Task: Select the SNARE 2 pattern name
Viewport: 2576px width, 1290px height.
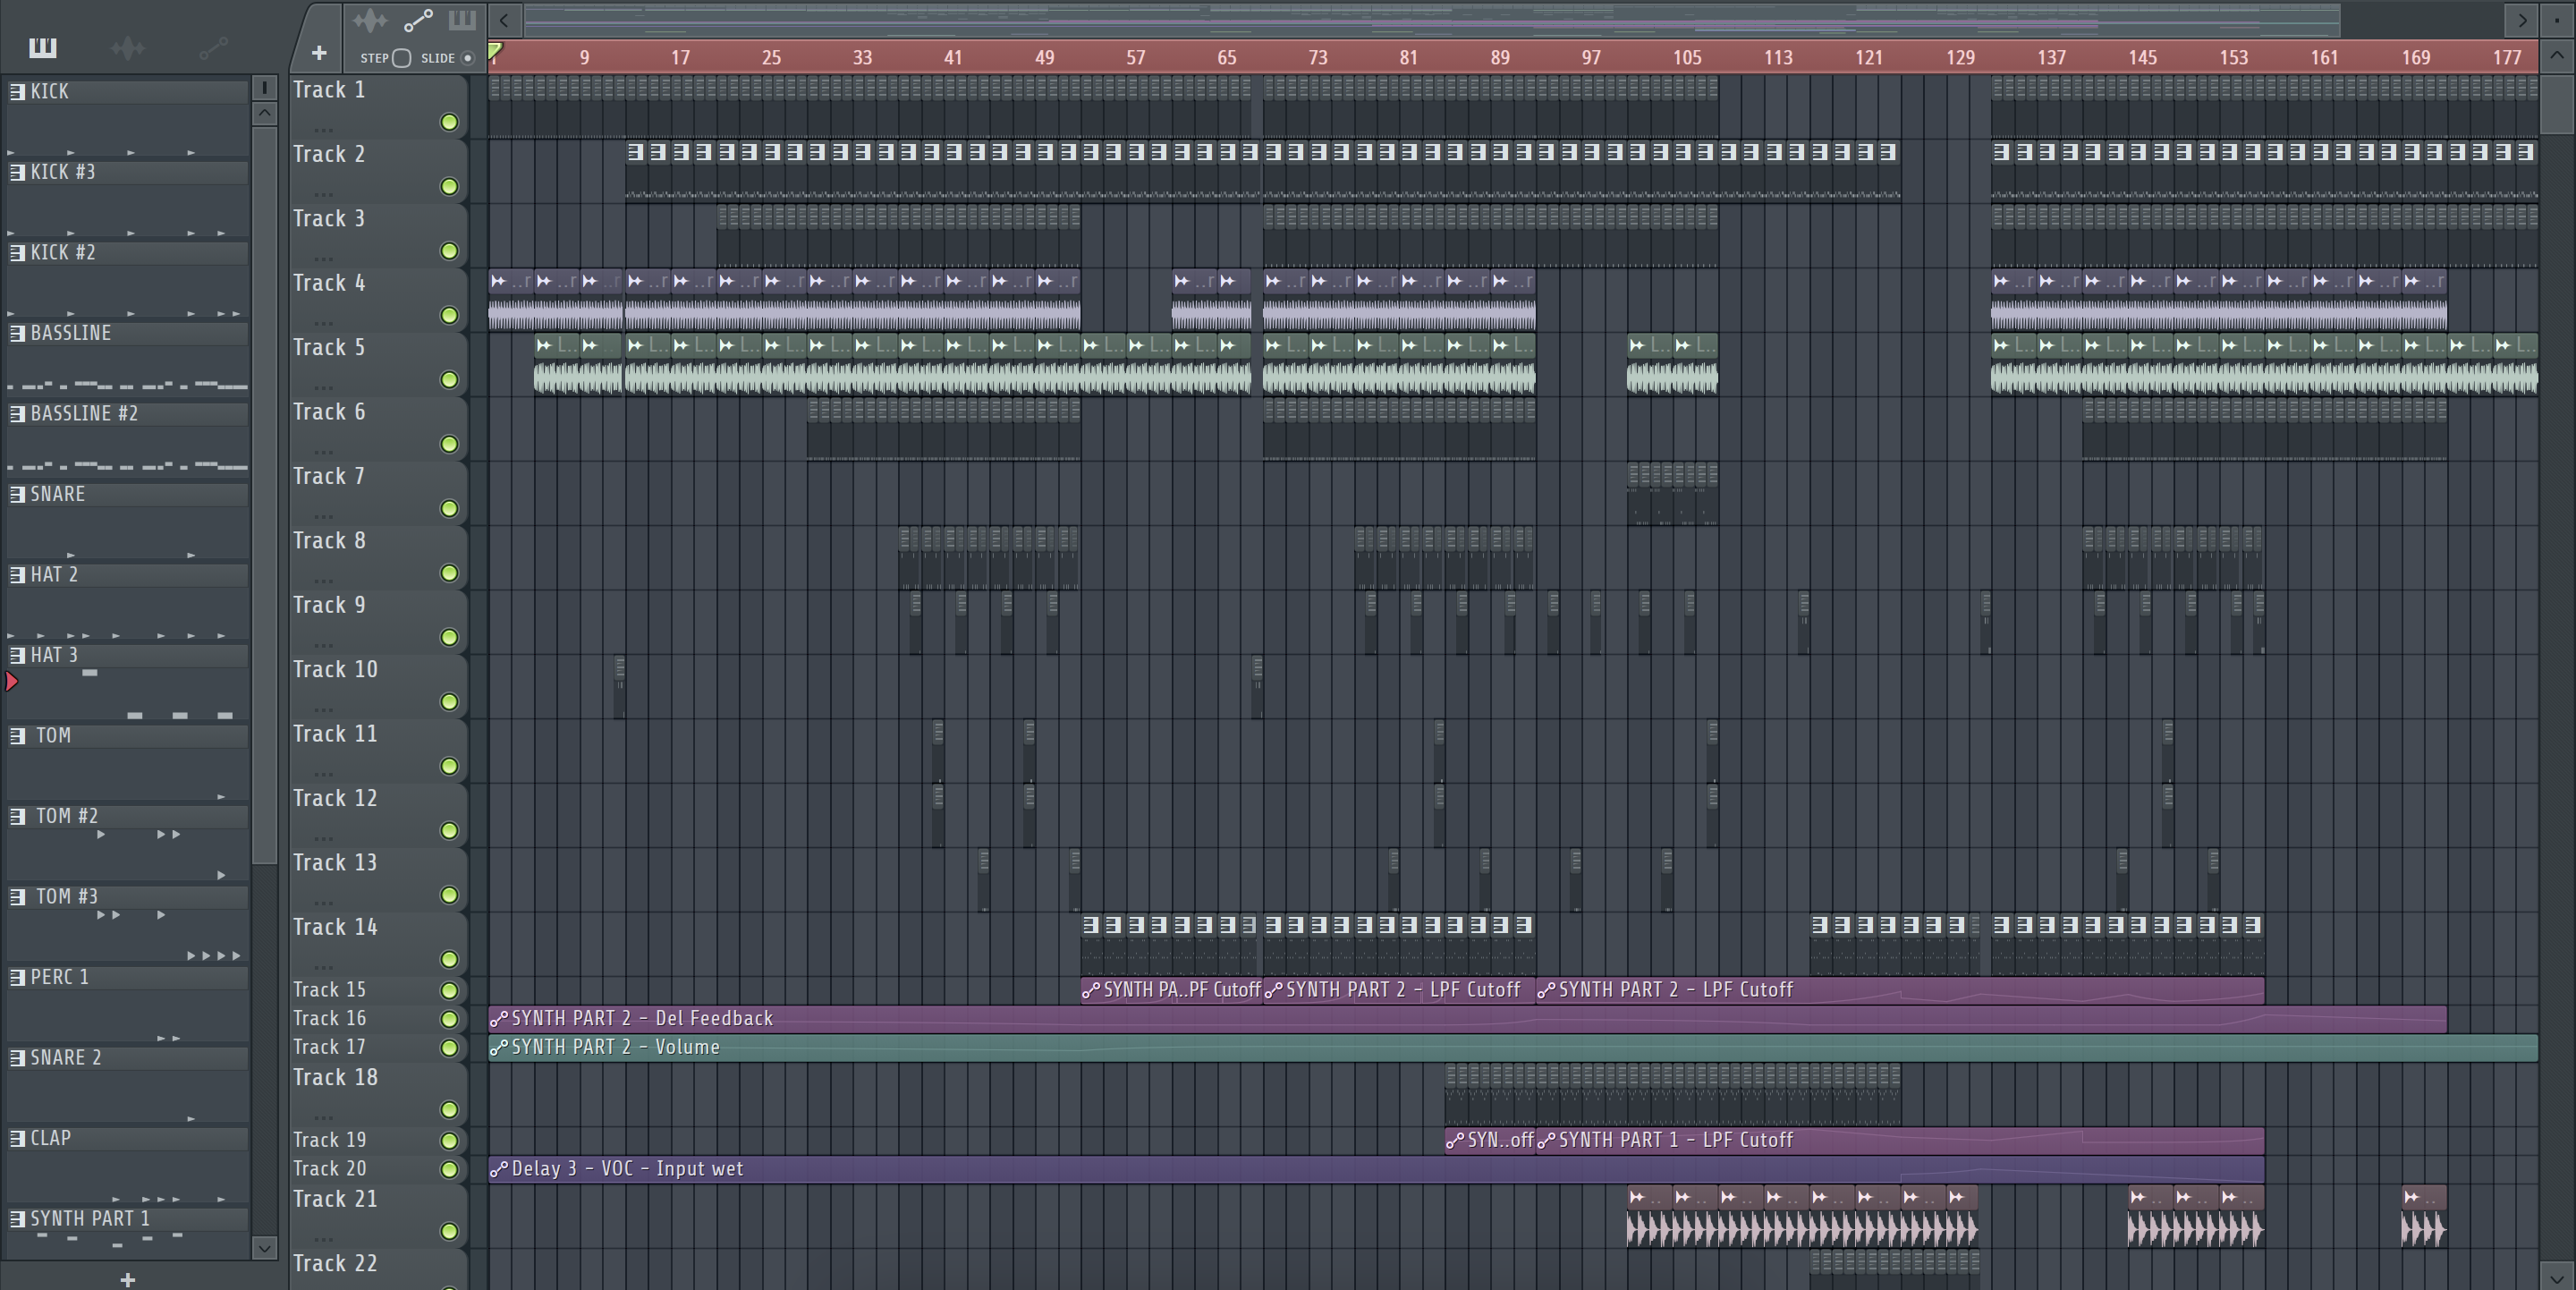Action: click(x=66, y=1057)
